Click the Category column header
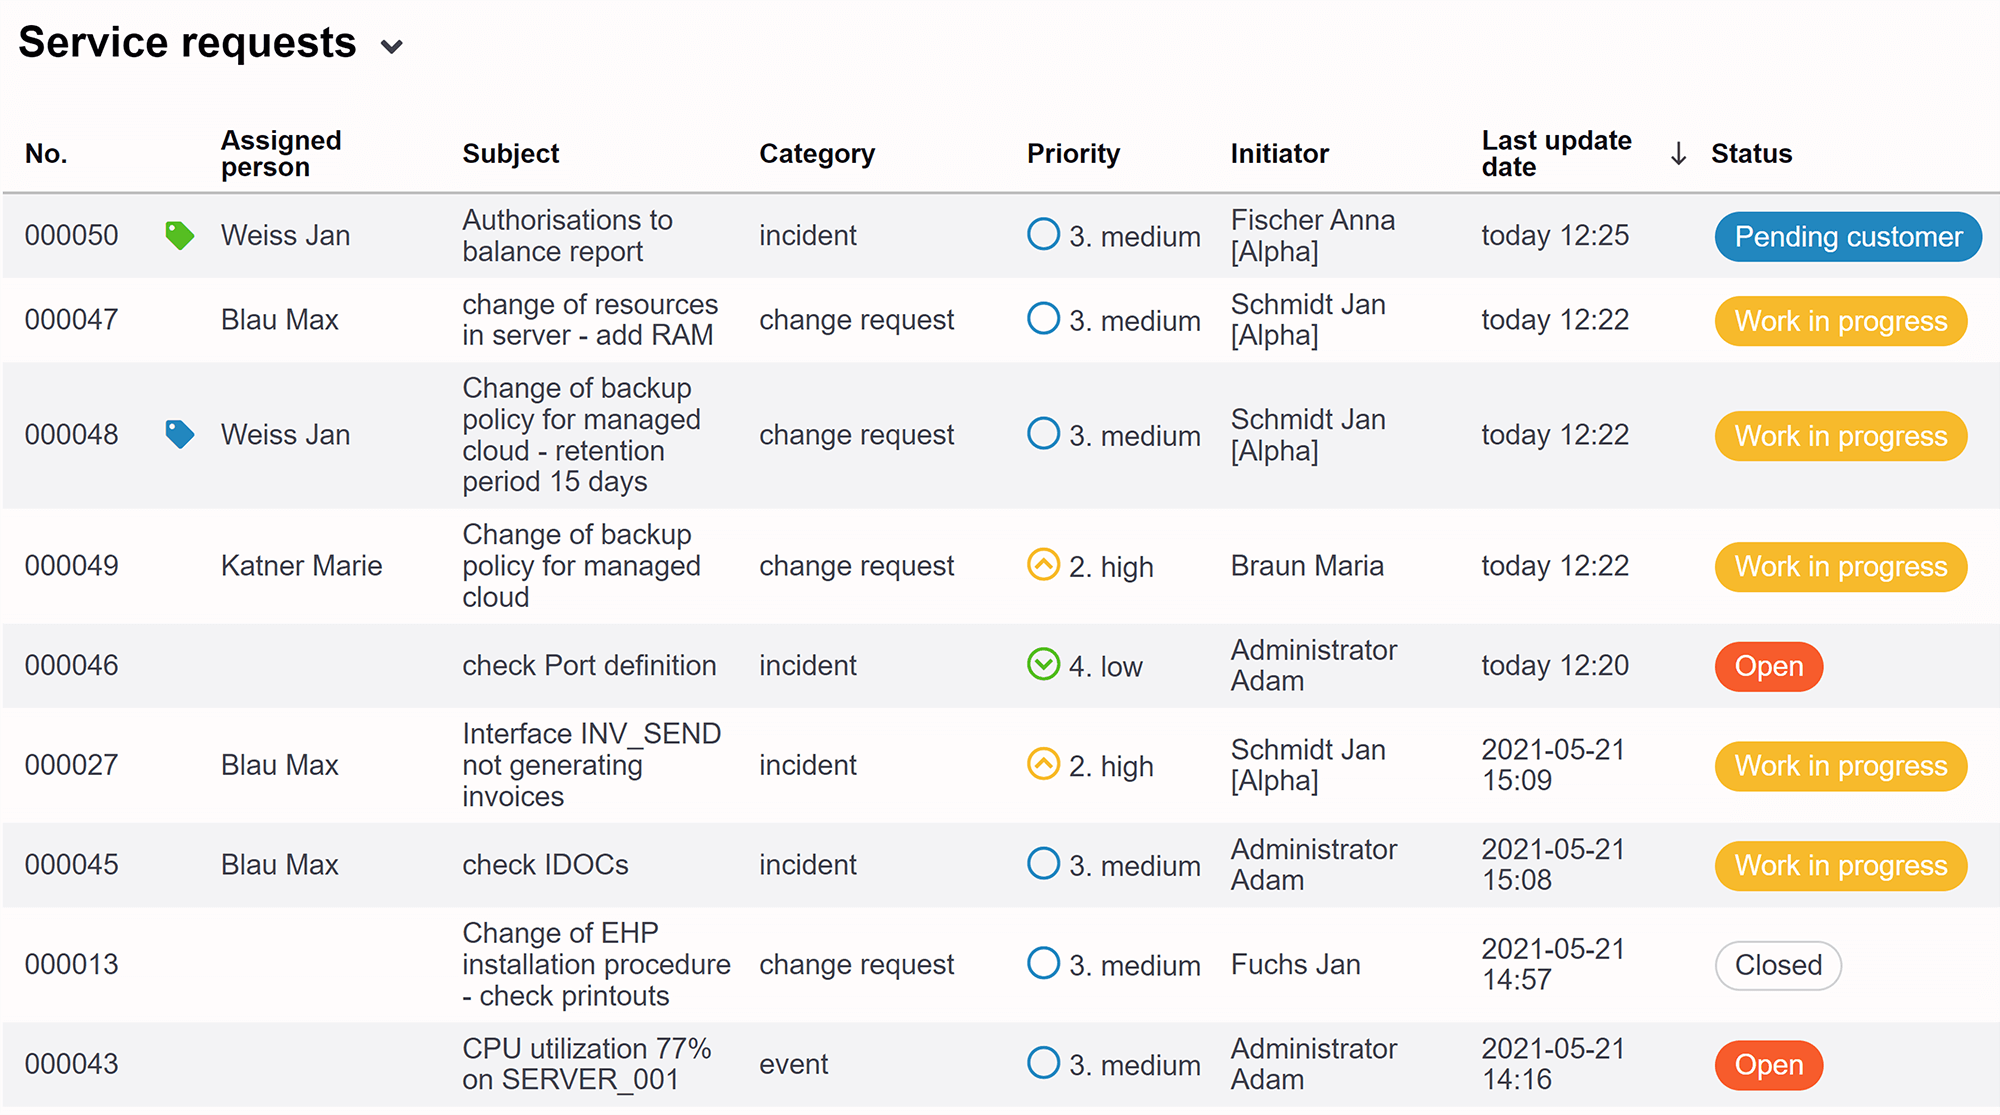The height and width of the screenshot is (1115, 2000). (817, 153)
